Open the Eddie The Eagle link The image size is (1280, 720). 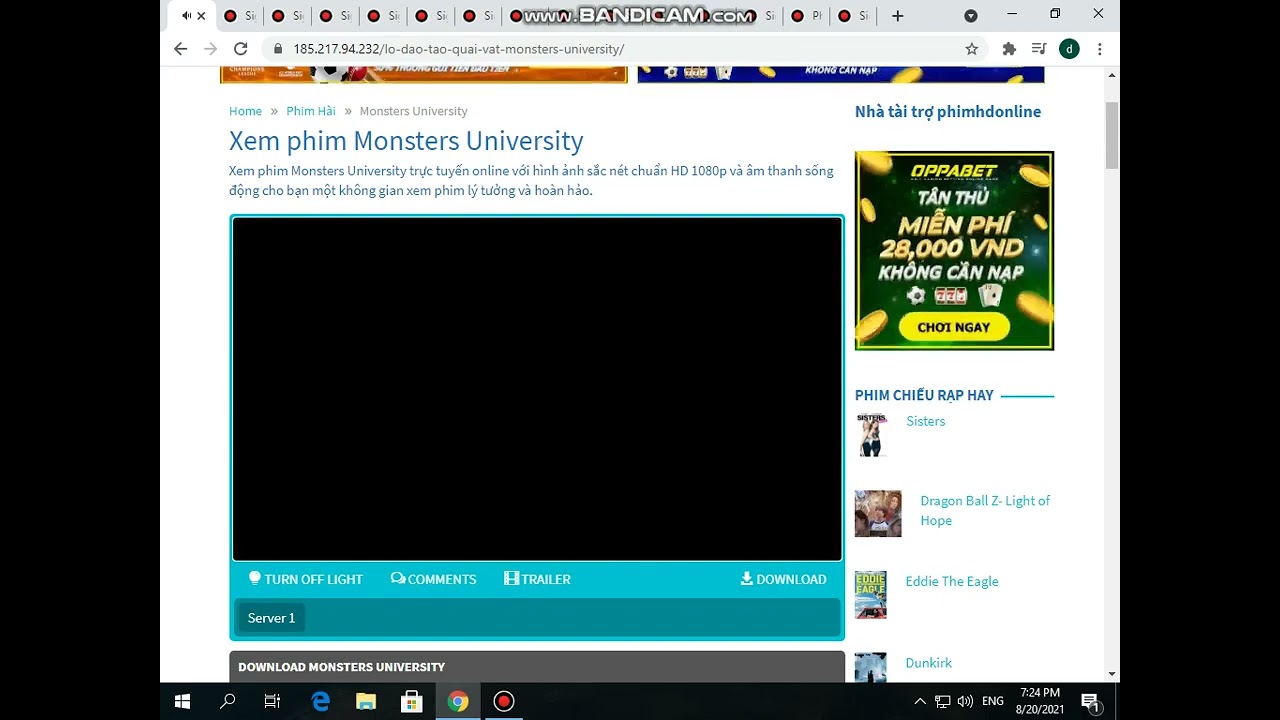point(951,581)
